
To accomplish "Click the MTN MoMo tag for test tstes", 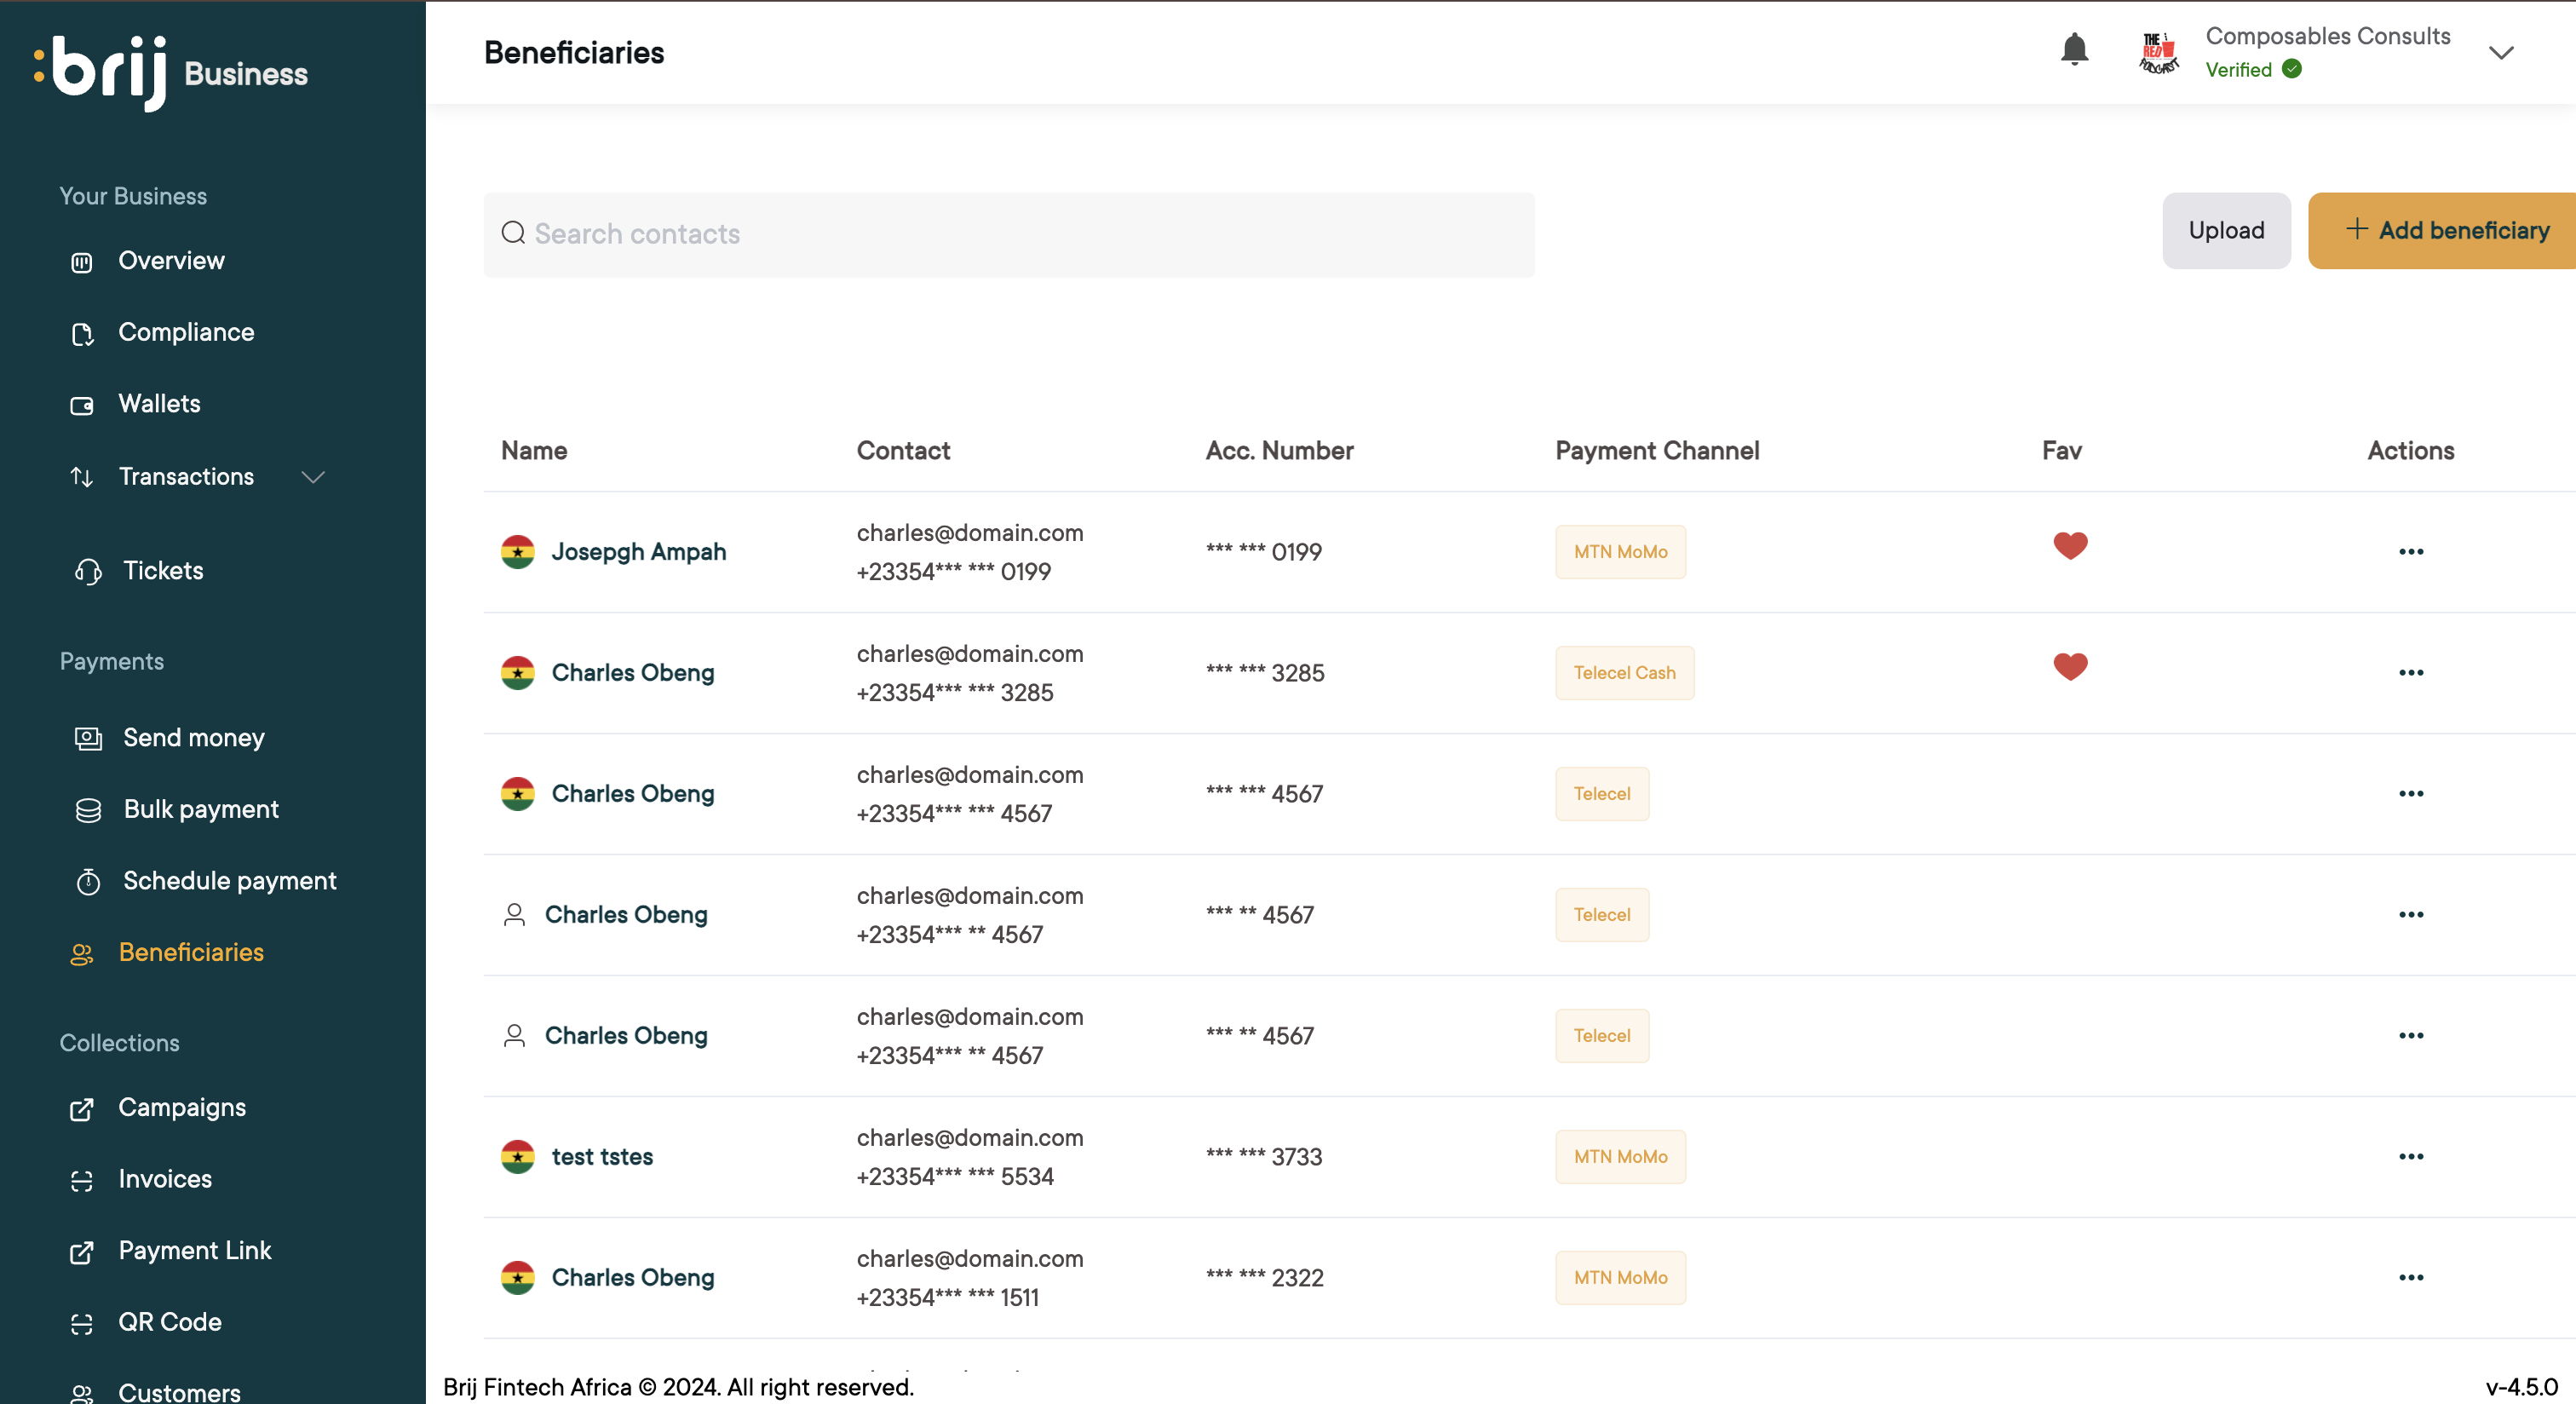I will [1619, 1157].
